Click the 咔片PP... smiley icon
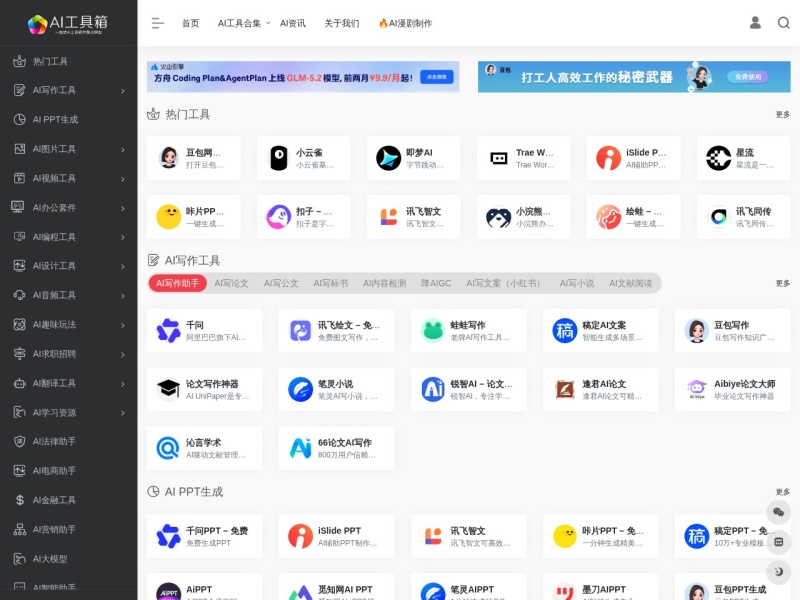The width and height of the screenshot is (800, 600). tap(169, 217)
